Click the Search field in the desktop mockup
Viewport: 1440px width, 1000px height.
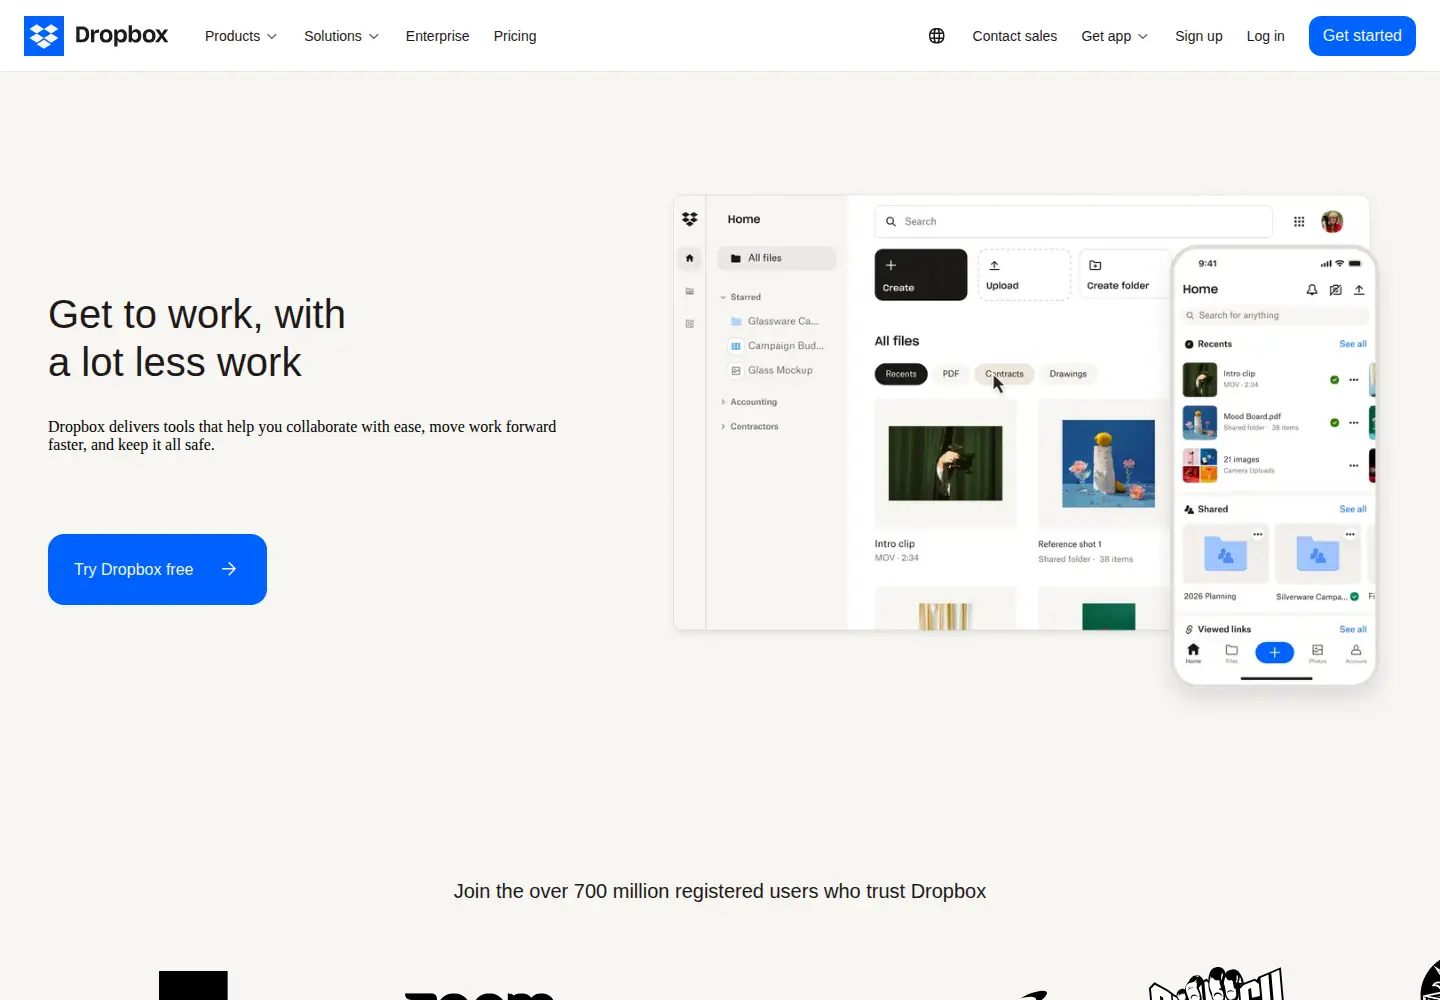point(1073,222)
